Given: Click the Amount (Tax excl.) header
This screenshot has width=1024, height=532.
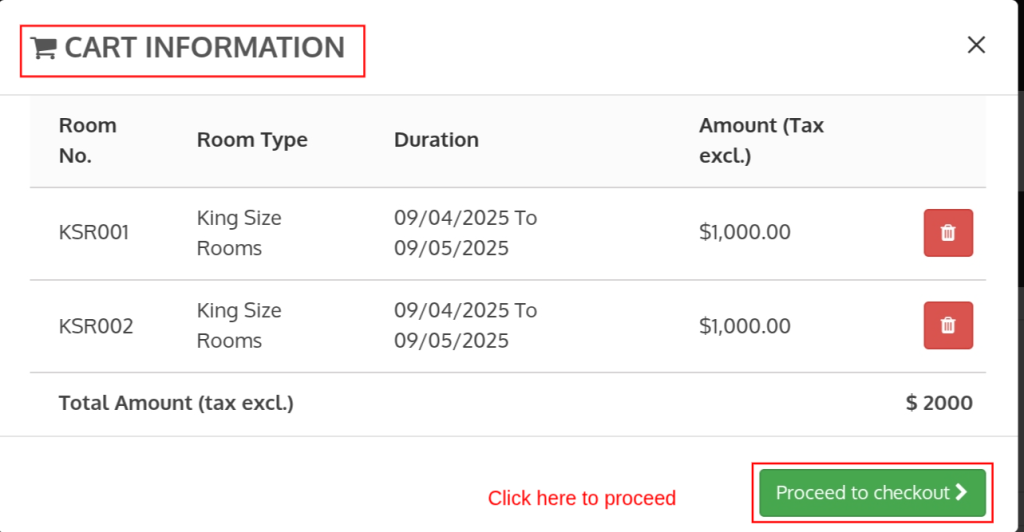Looking at the screenshot, I should pos(761,140).
